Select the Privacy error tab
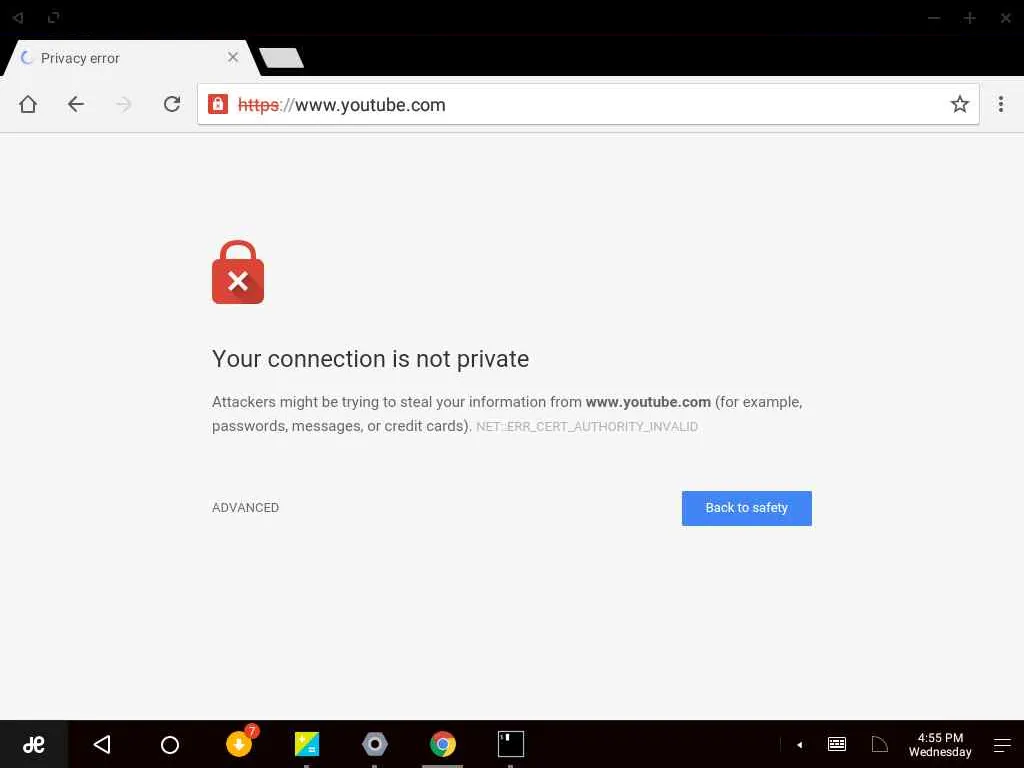1024x768 pixels. (x=120, y=58)
